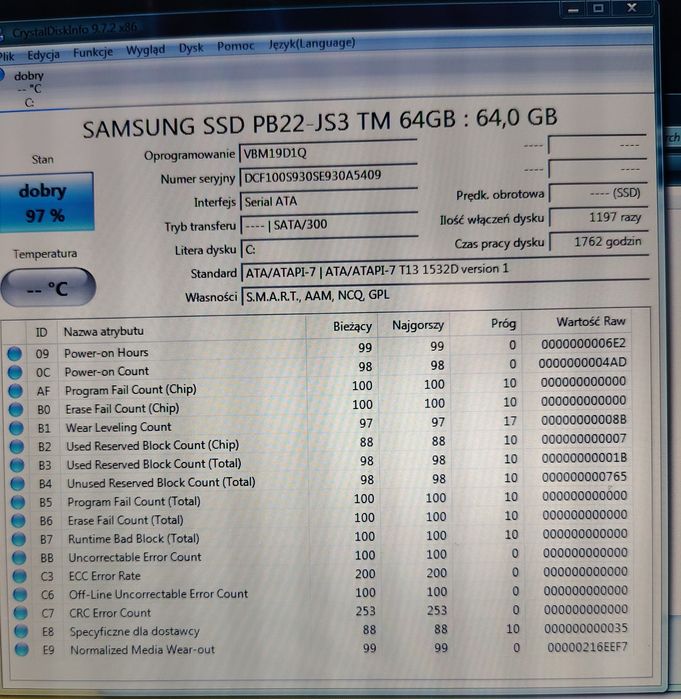
Task: Click status icon of Off-Line Uncorrectable Error Count
Action: (20, 595)
